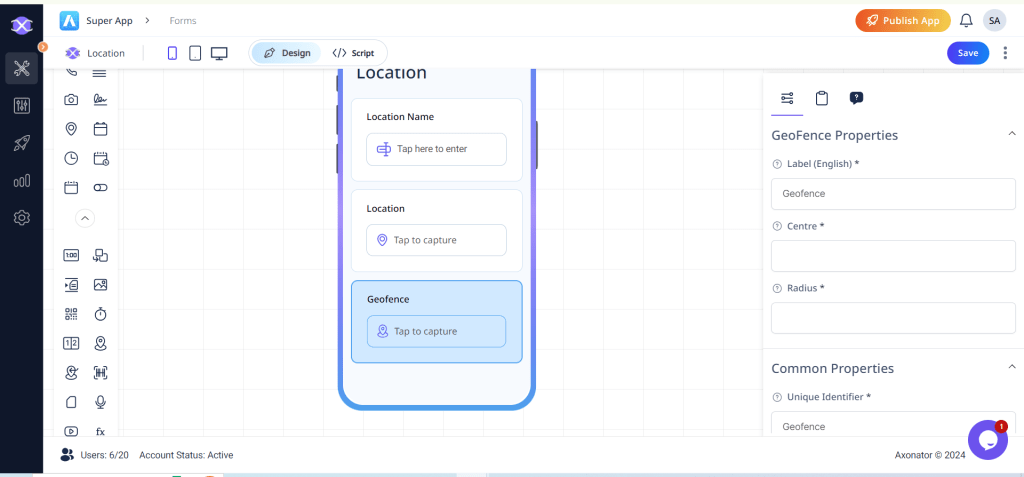Open the rocket deploy section in sidebar

point(21,143)
